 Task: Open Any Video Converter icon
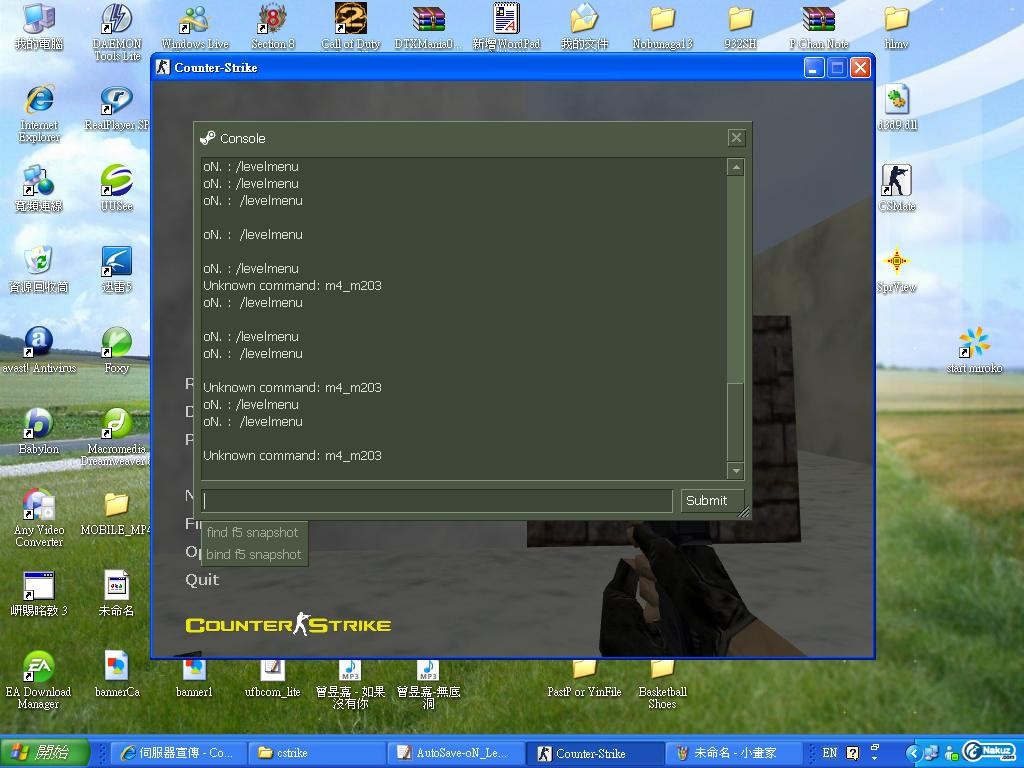[39, 518]
